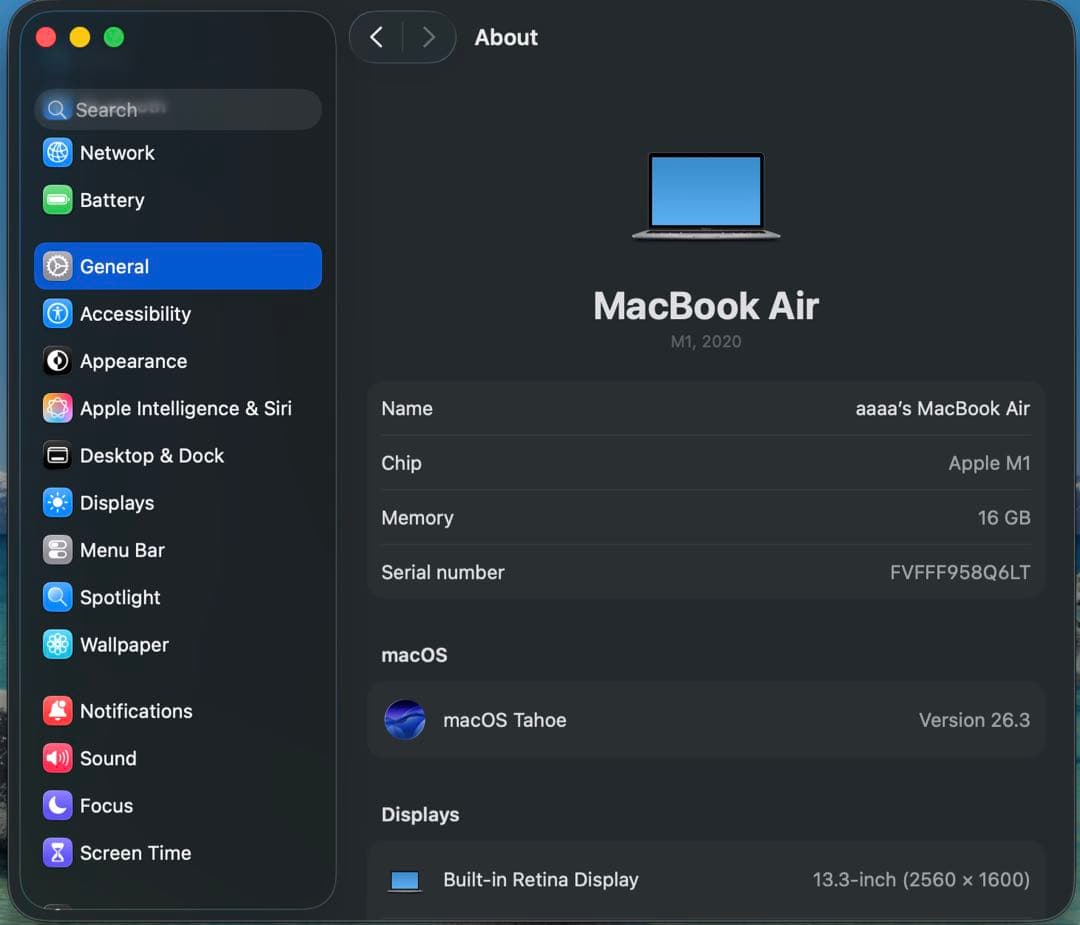
Task: Click the Displays sun icon
Action: (x=57, y=503)
